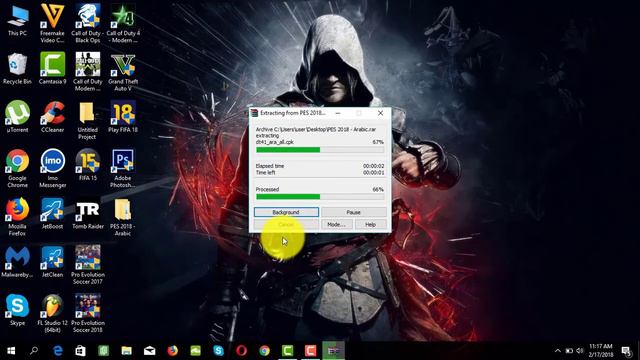Screen dimensions: 640x360
Task: Click the WinRAR icon in dialog title bar
Action: (x=254, y=113)
